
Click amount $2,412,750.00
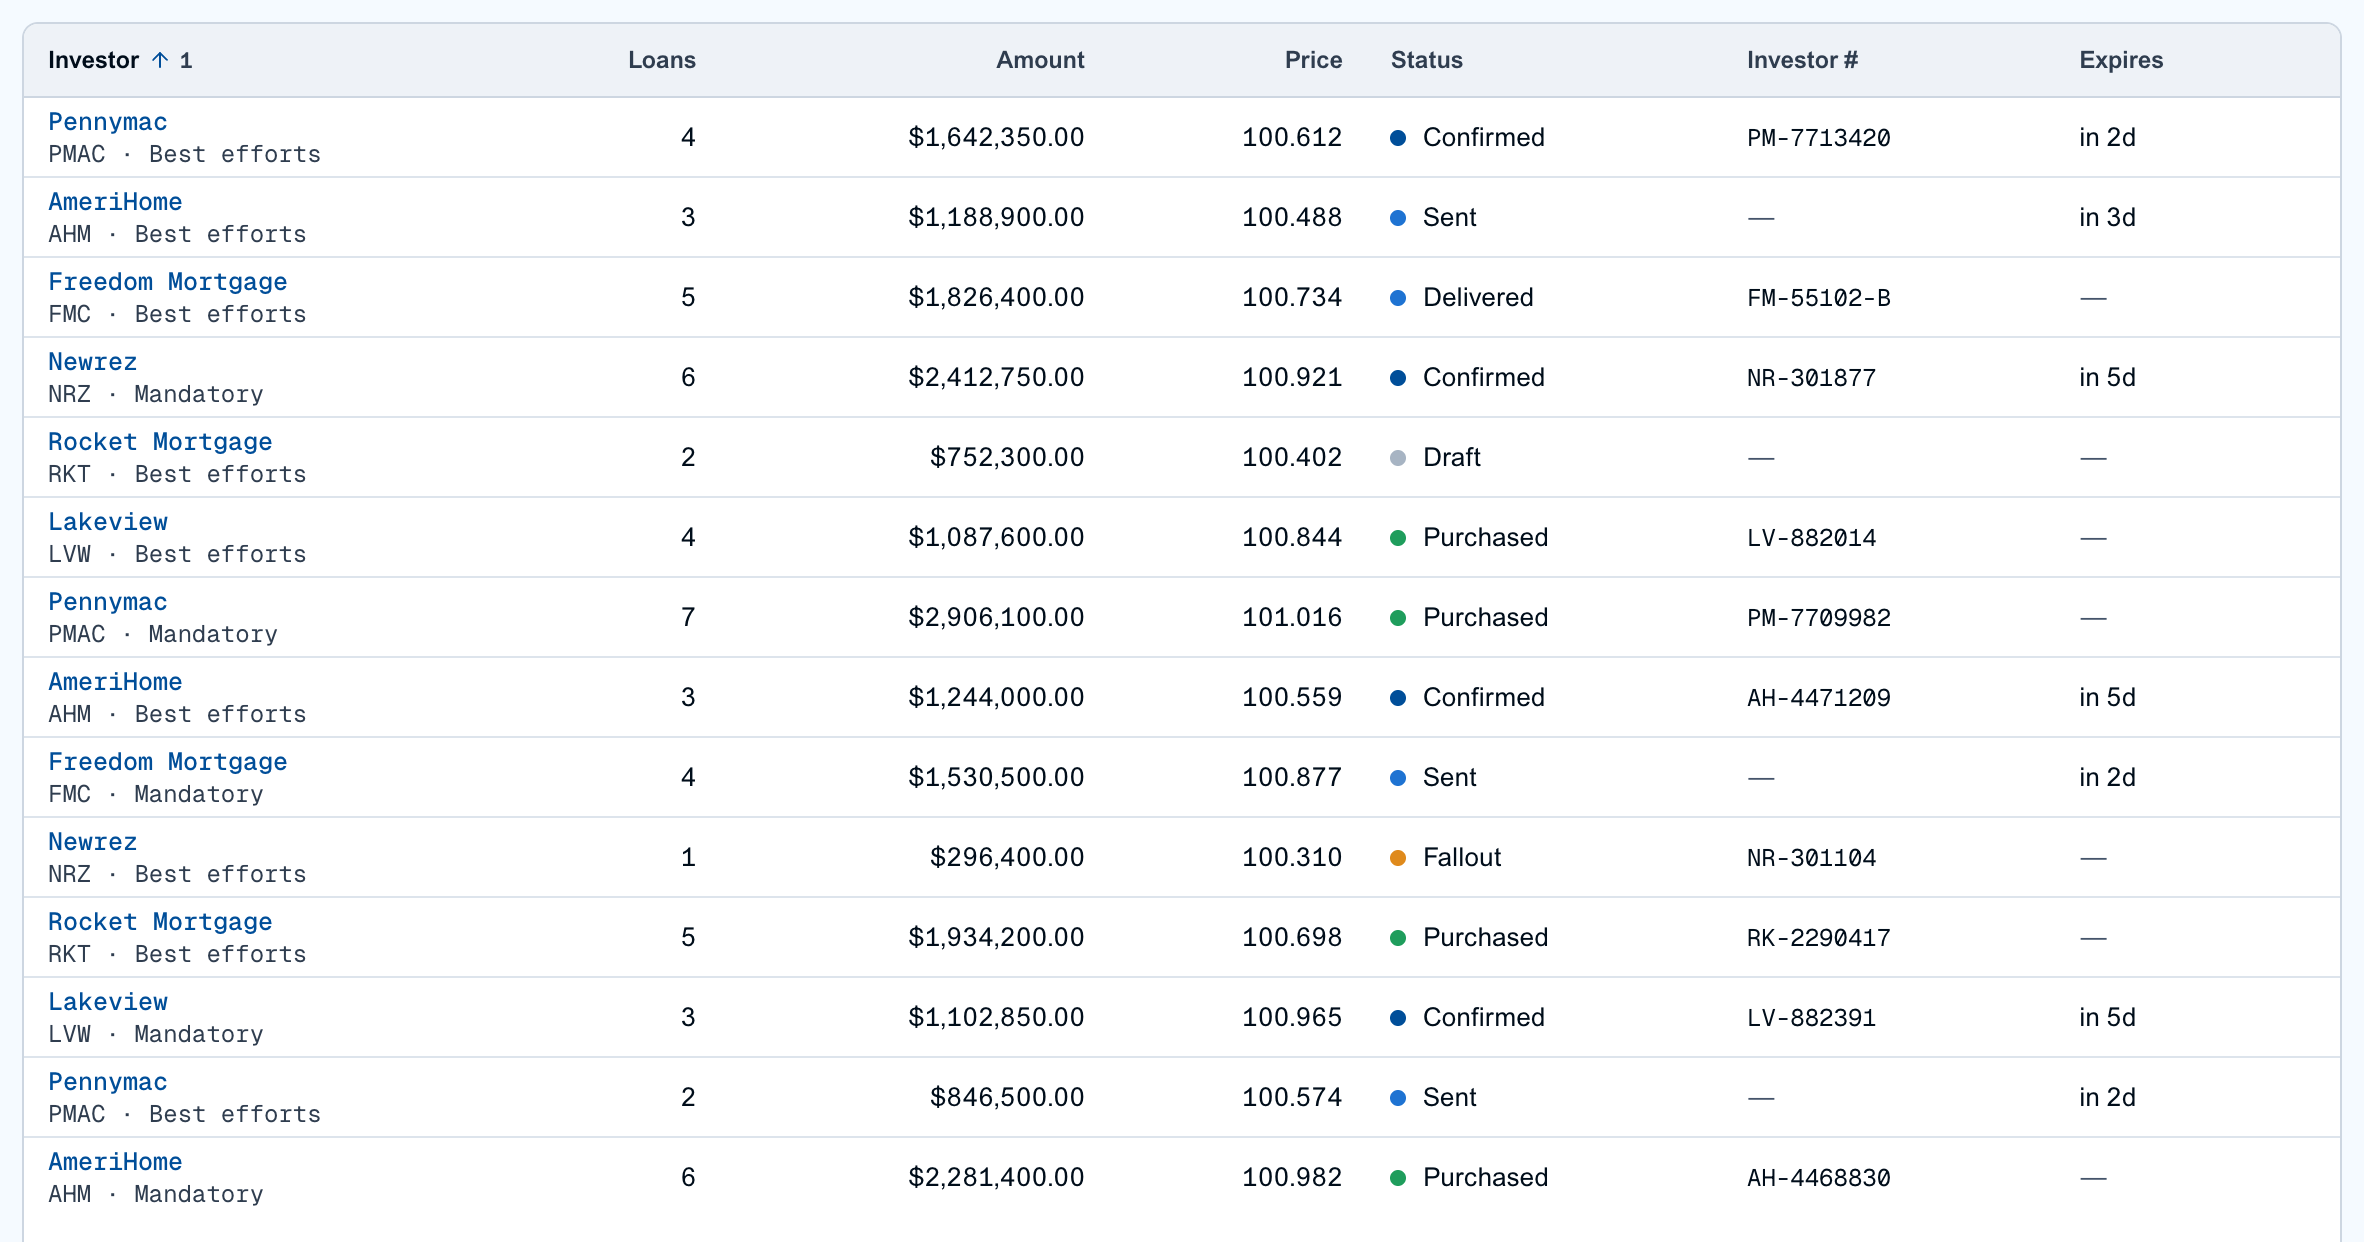(996, 377)
